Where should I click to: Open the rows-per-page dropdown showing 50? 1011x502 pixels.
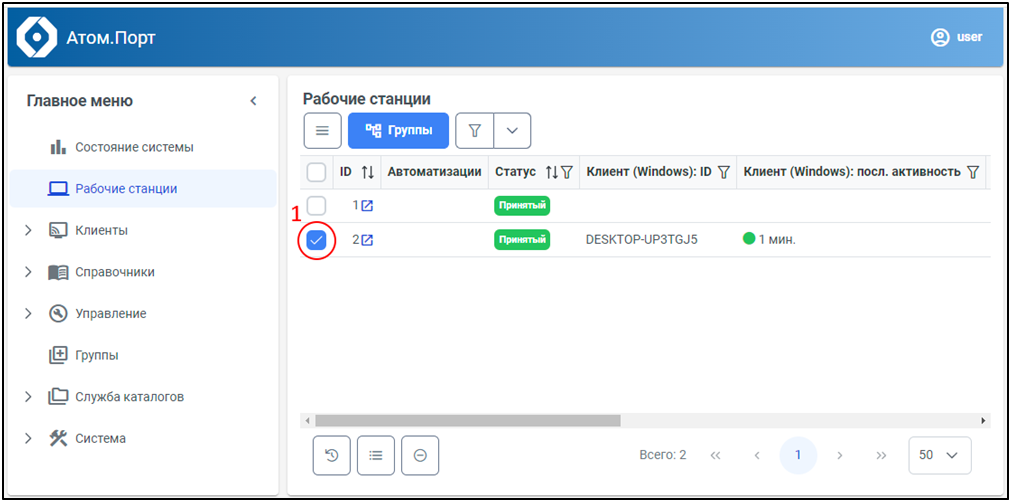tap(939, 455)
